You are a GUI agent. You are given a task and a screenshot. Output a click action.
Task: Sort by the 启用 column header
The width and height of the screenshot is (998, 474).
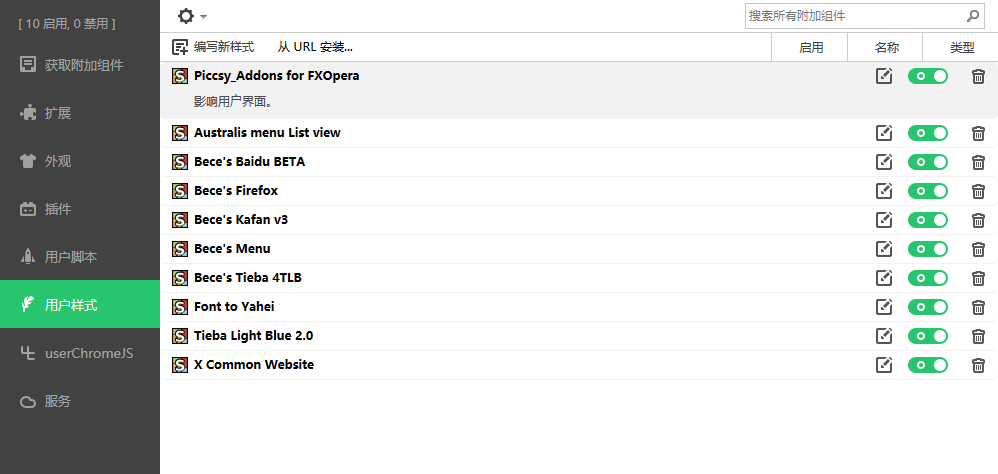(810, 47)
